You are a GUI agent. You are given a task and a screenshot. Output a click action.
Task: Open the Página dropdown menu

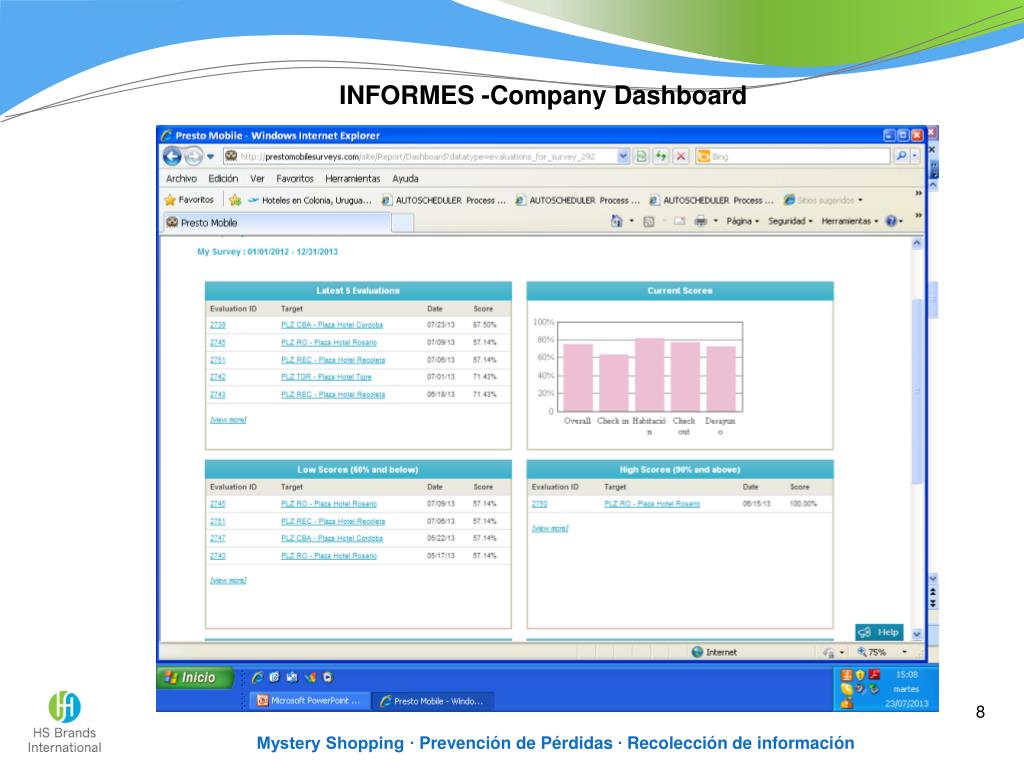(x=743, y=221)
